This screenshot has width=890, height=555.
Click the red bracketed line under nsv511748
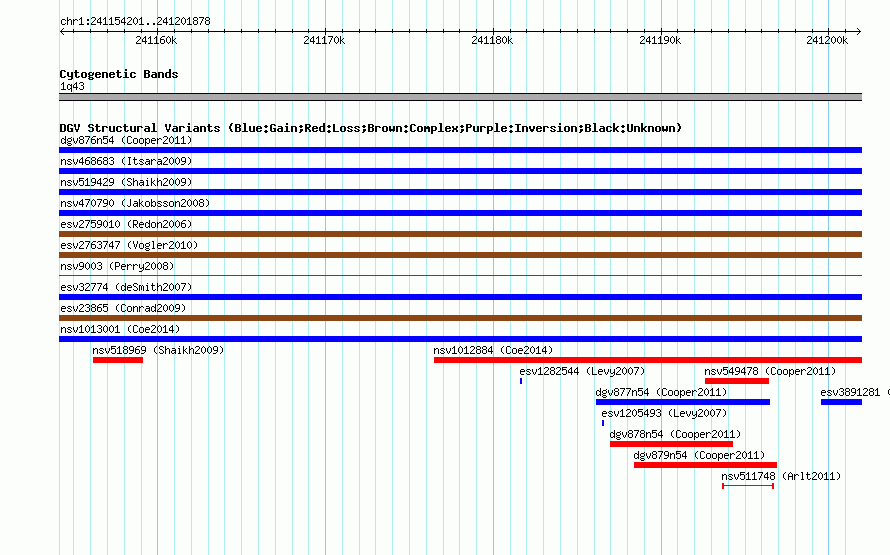coord(748,486)
